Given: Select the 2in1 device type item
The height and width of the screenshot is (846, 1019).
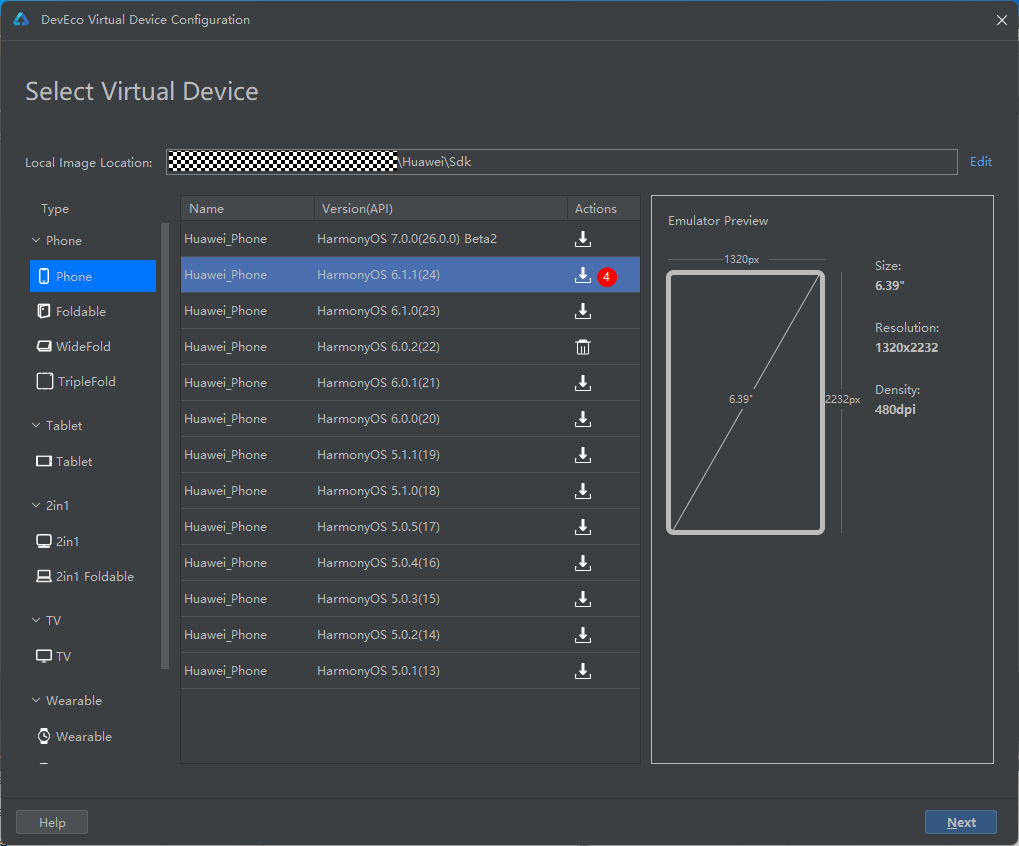Looking at the screenshot, I should 93,541.
